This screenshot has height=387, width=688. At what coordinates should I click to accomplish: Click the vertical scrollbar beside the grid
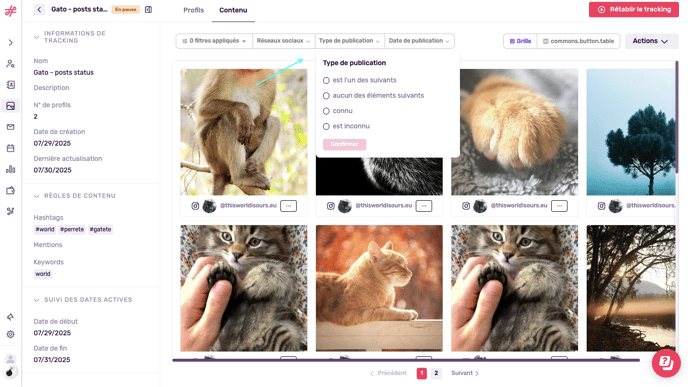tap(677, 117)
